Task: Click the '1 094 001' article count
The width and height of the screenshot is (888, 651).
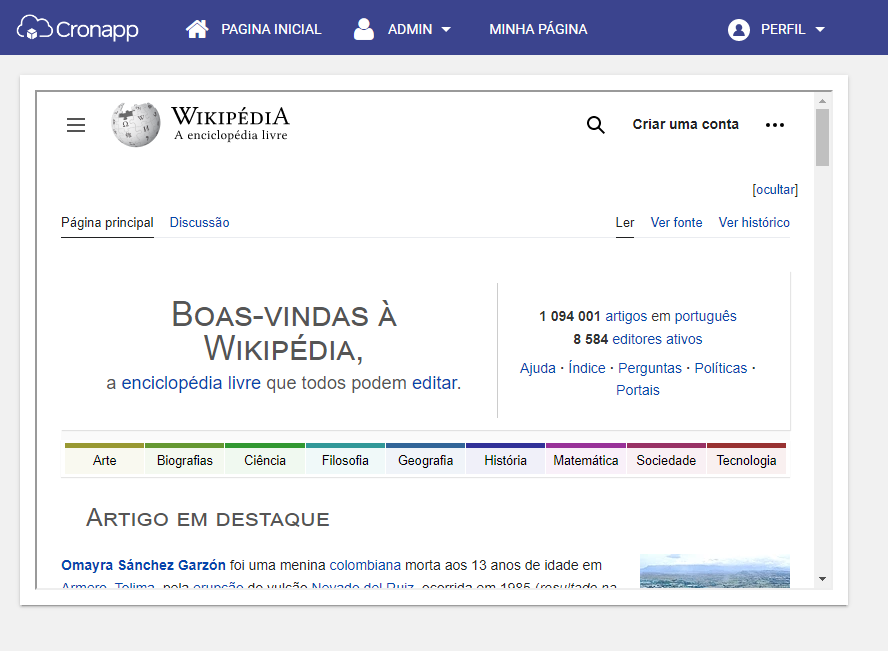Action: tap(569, 316)
